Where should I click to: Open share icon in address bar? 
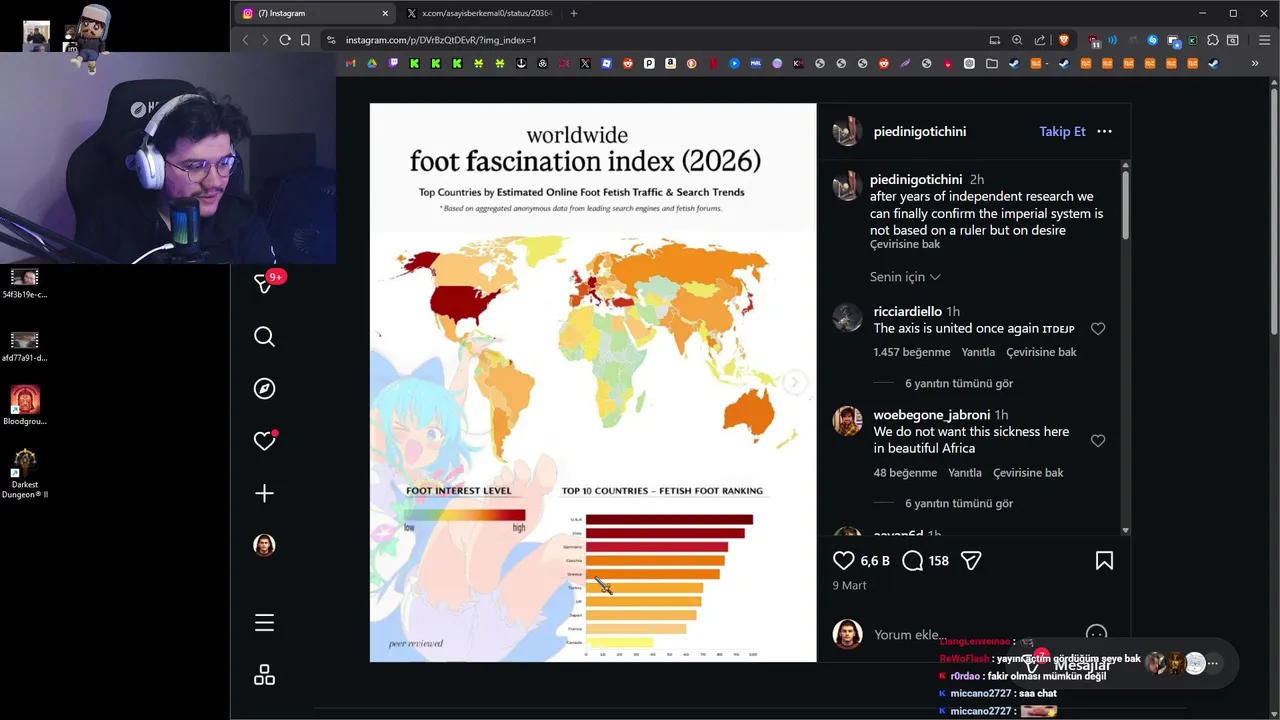(x=1040, y=40)
